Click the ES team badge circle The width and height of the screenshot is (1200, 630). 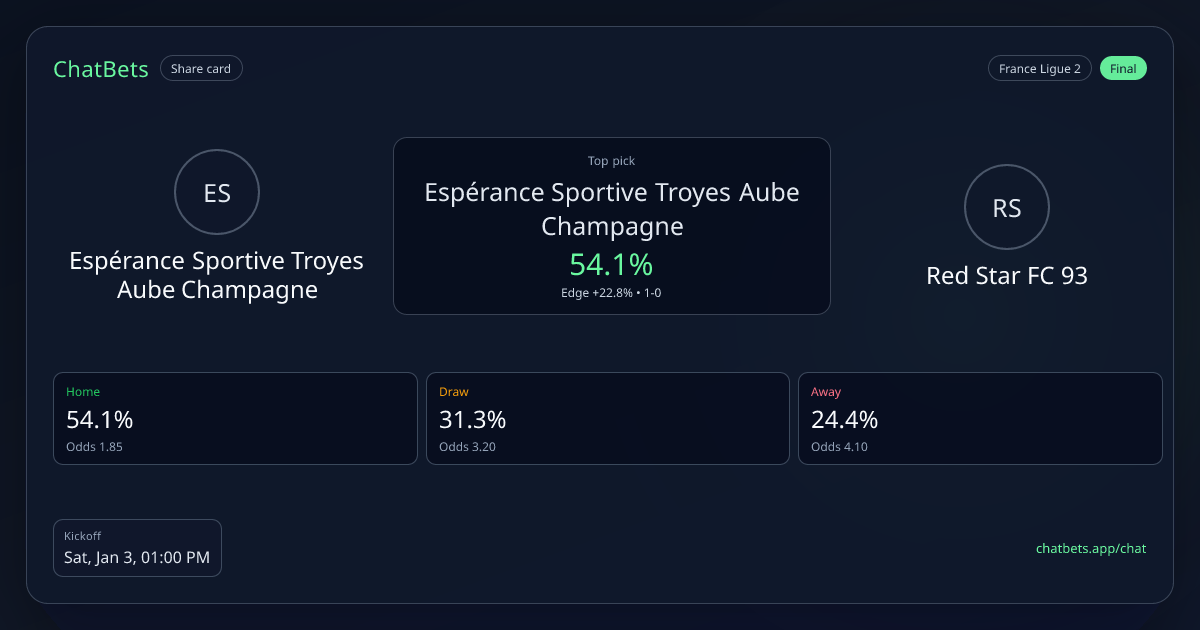pos(217,192)
